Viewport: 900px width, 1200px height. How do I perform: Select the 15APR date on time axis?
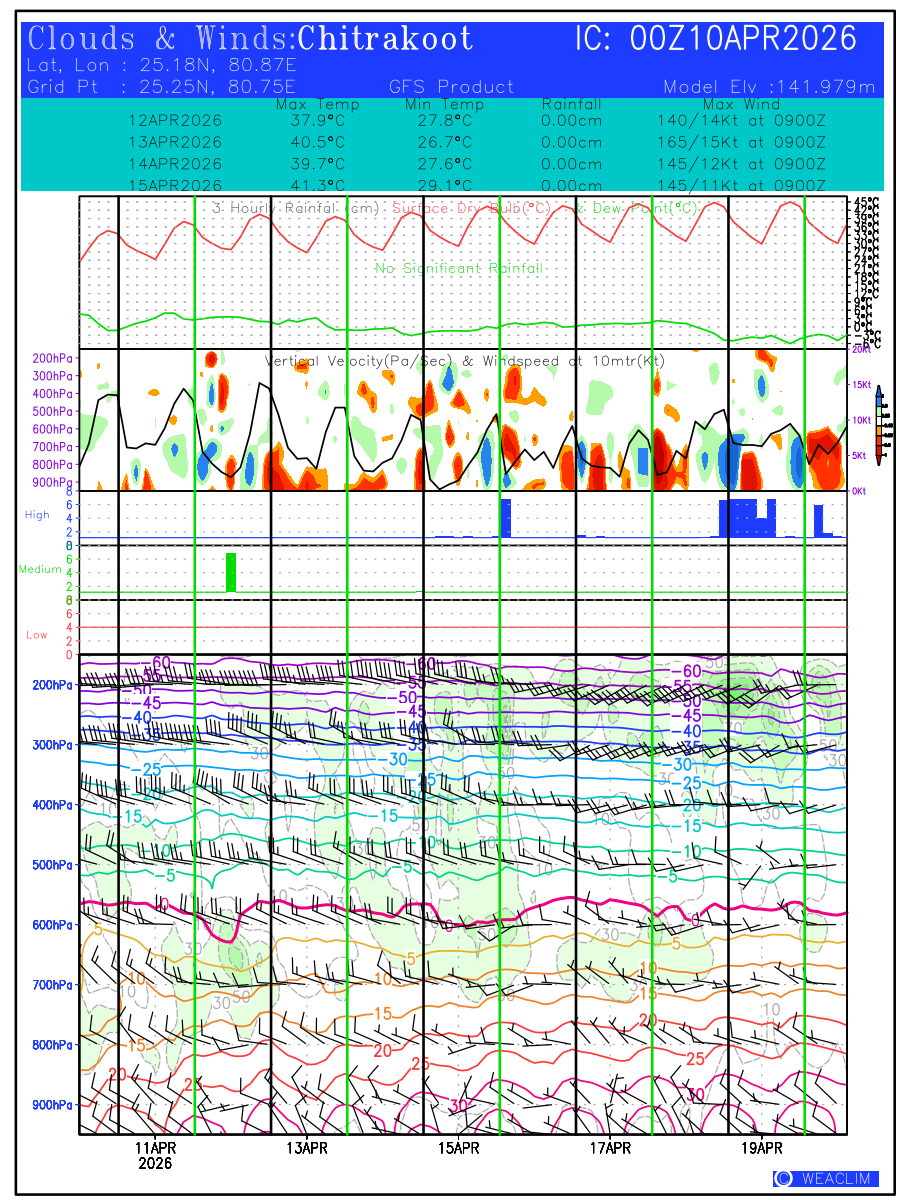coord(459,1147)
